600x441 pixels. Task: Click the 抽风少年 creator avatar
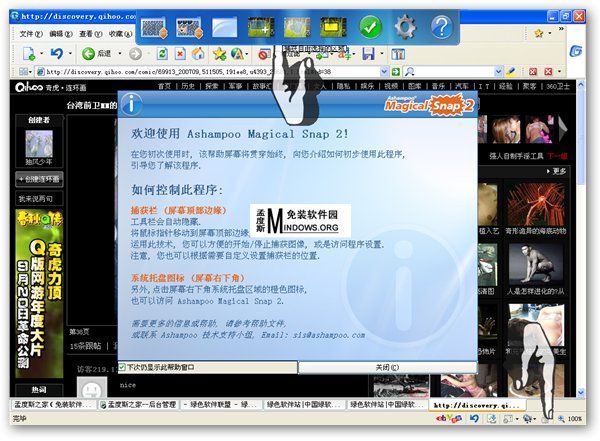[39, 144]
